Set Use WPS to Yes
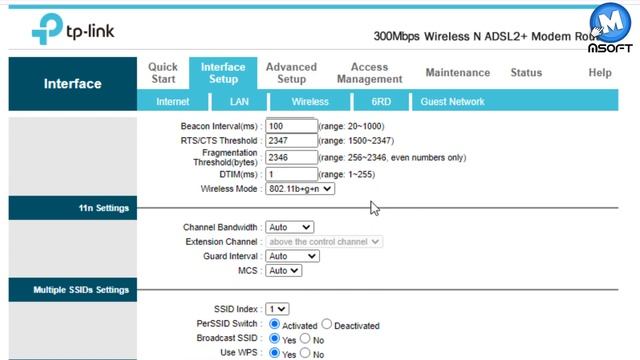The image size is (640, 360). (274, 353)
